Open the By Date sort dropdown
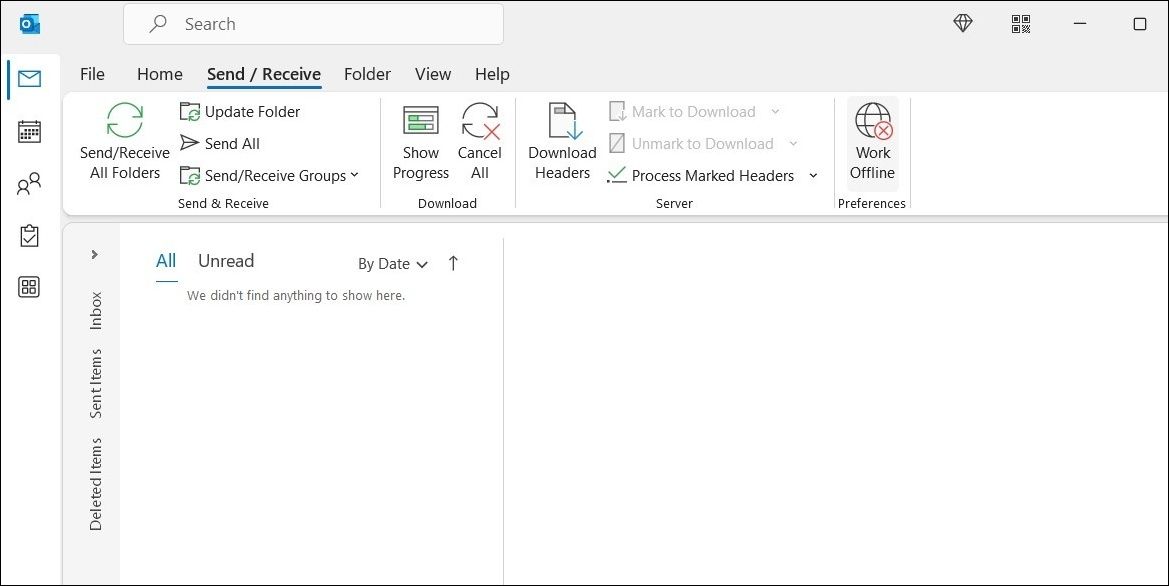The image size is (1169, 586). pos(392,263)
